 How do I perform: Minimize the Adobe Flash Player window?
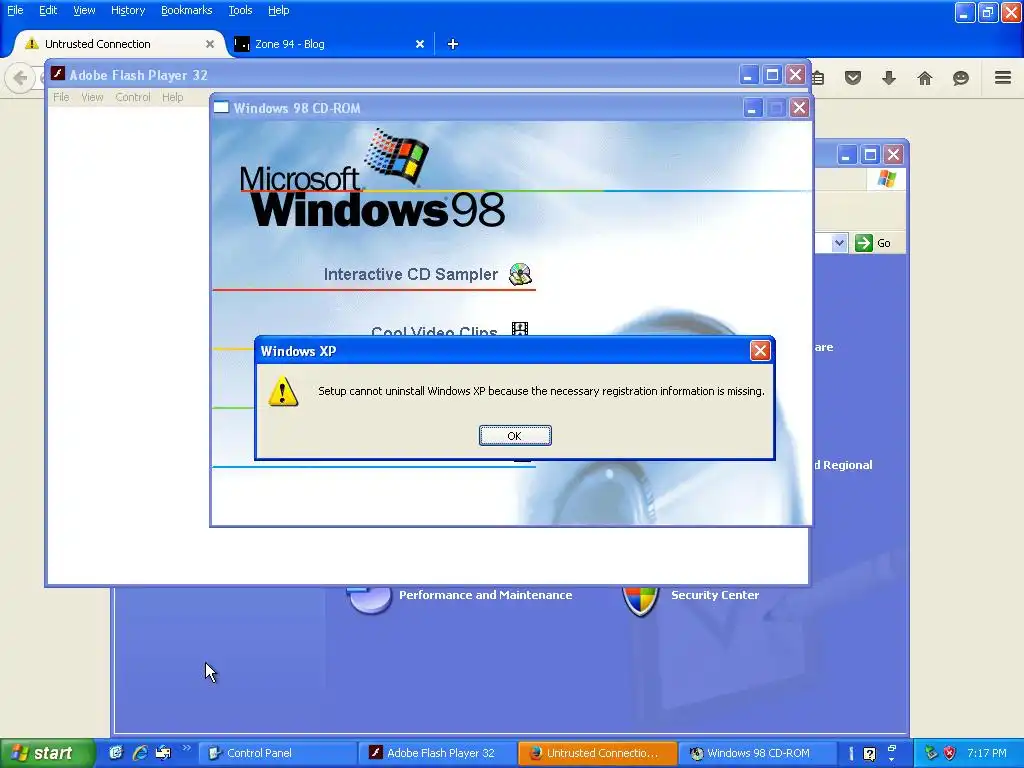pyautogui.click(x=748, y=74)
